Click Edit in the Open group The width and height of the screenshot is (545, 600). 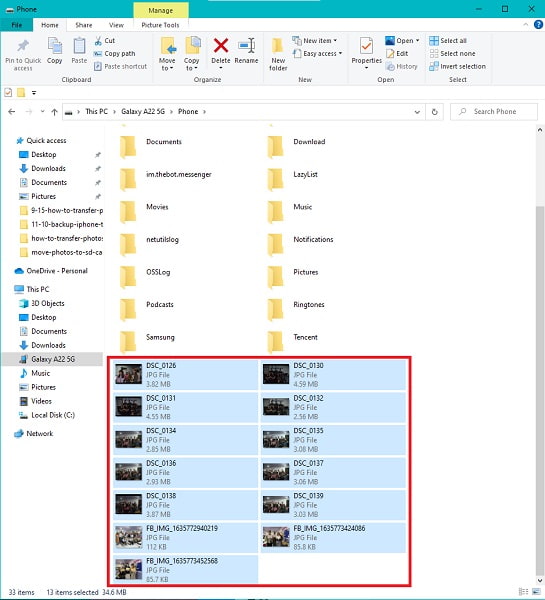397,54
